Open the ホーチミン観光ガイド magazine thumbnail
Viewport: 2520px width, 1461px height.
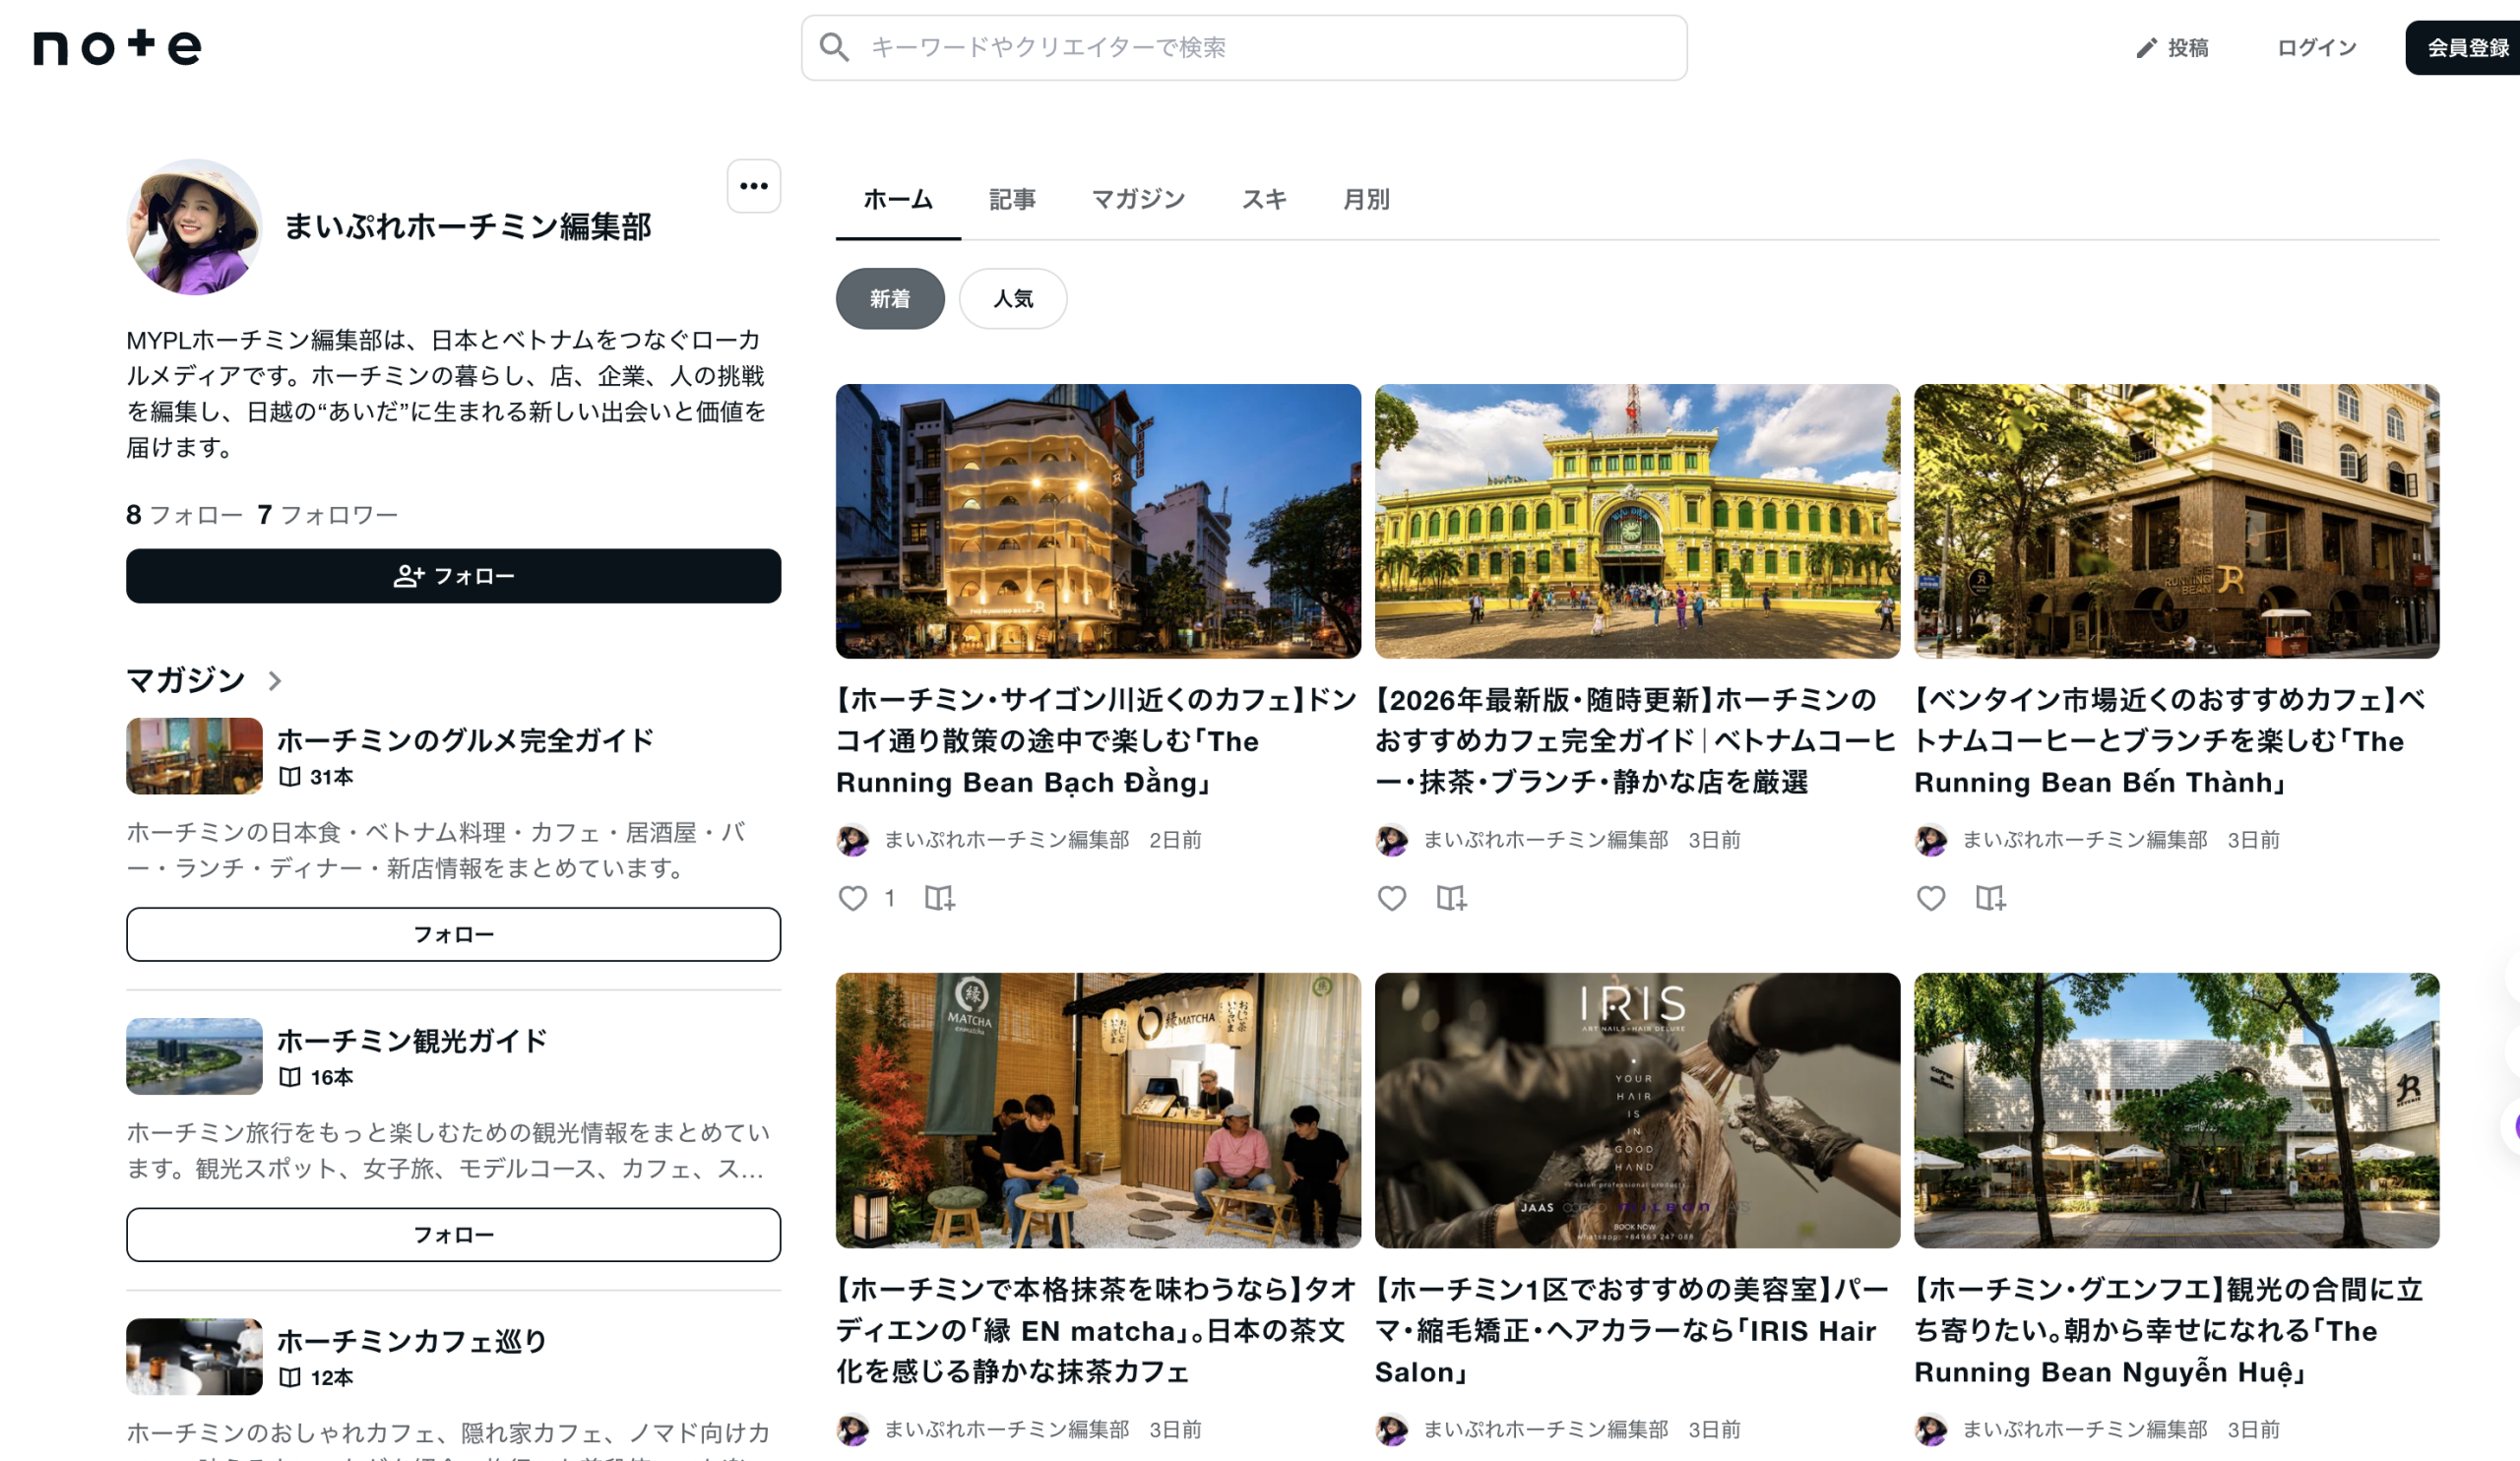(194, 1056)
